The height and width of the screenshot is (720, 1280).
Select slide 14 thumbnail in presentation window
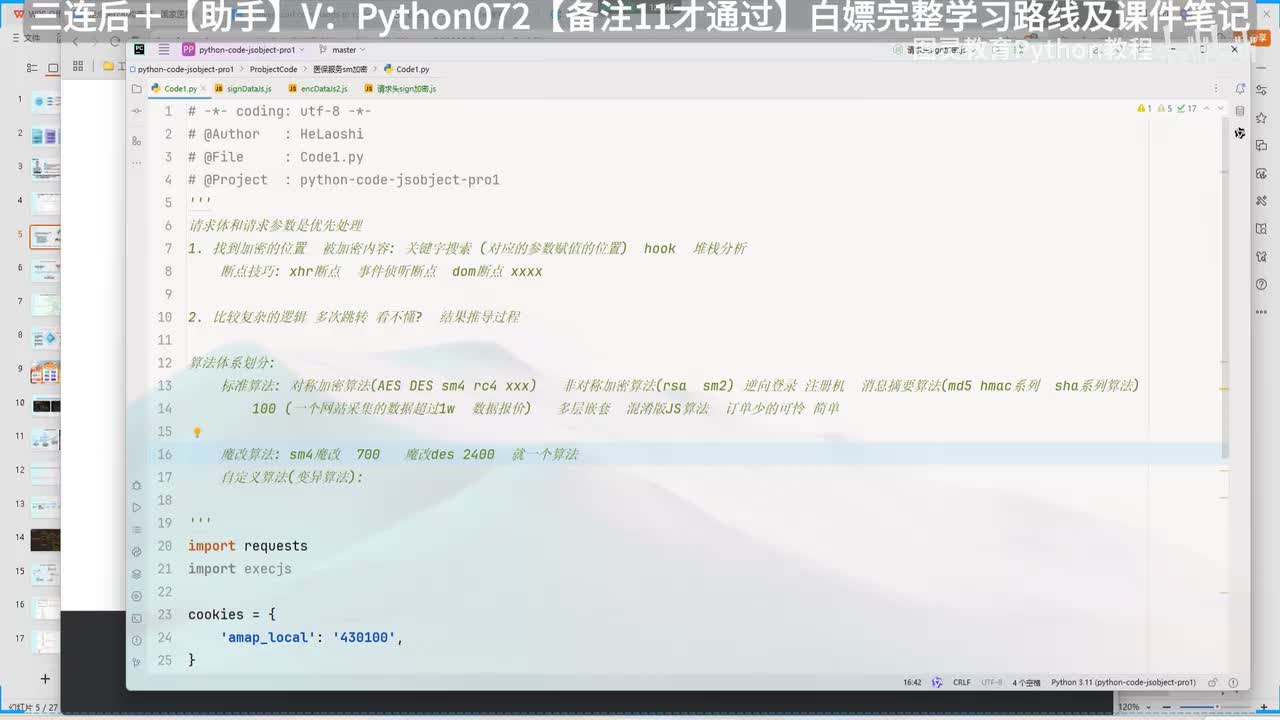click(45, 540)
